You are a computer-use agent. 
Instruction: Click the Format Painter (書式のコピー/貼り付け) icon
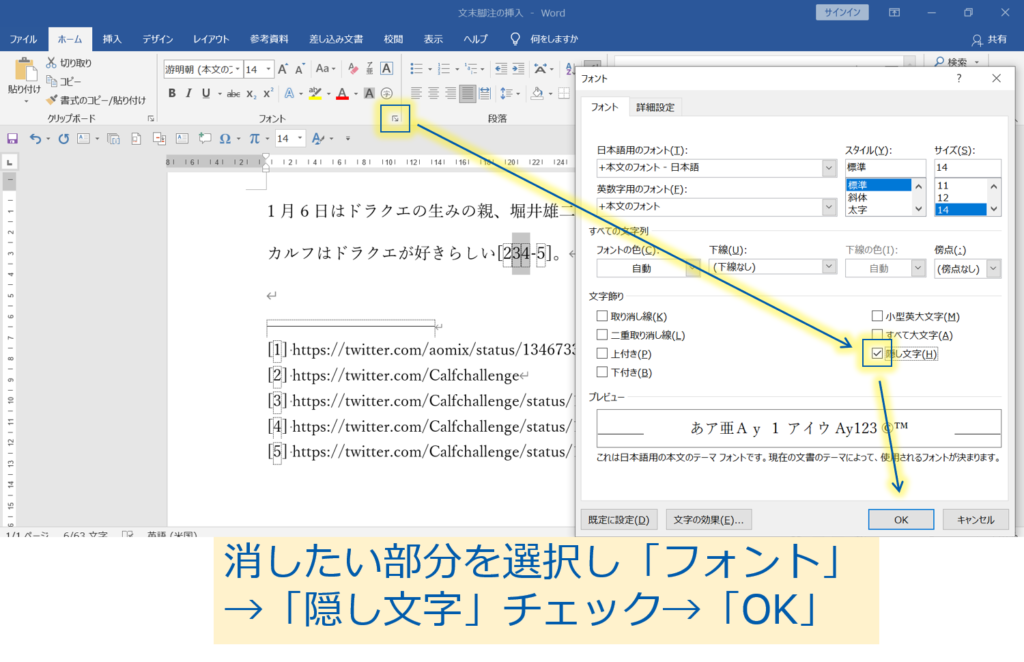pos(52,100)
